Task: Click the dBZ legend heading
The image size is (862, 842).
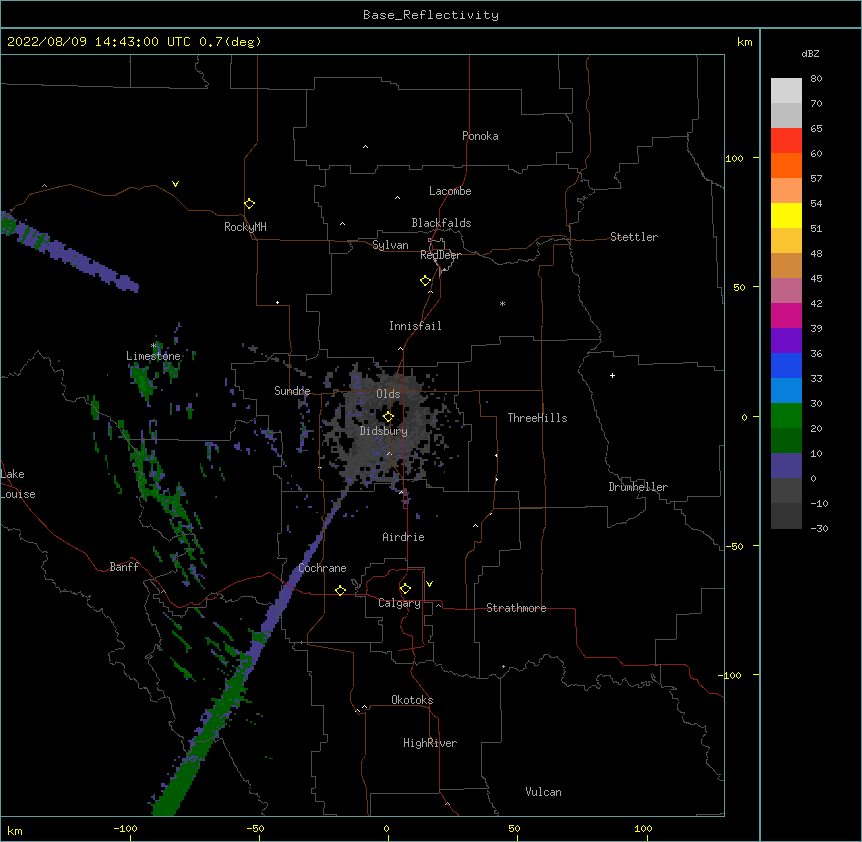Action: coord(810,53)
